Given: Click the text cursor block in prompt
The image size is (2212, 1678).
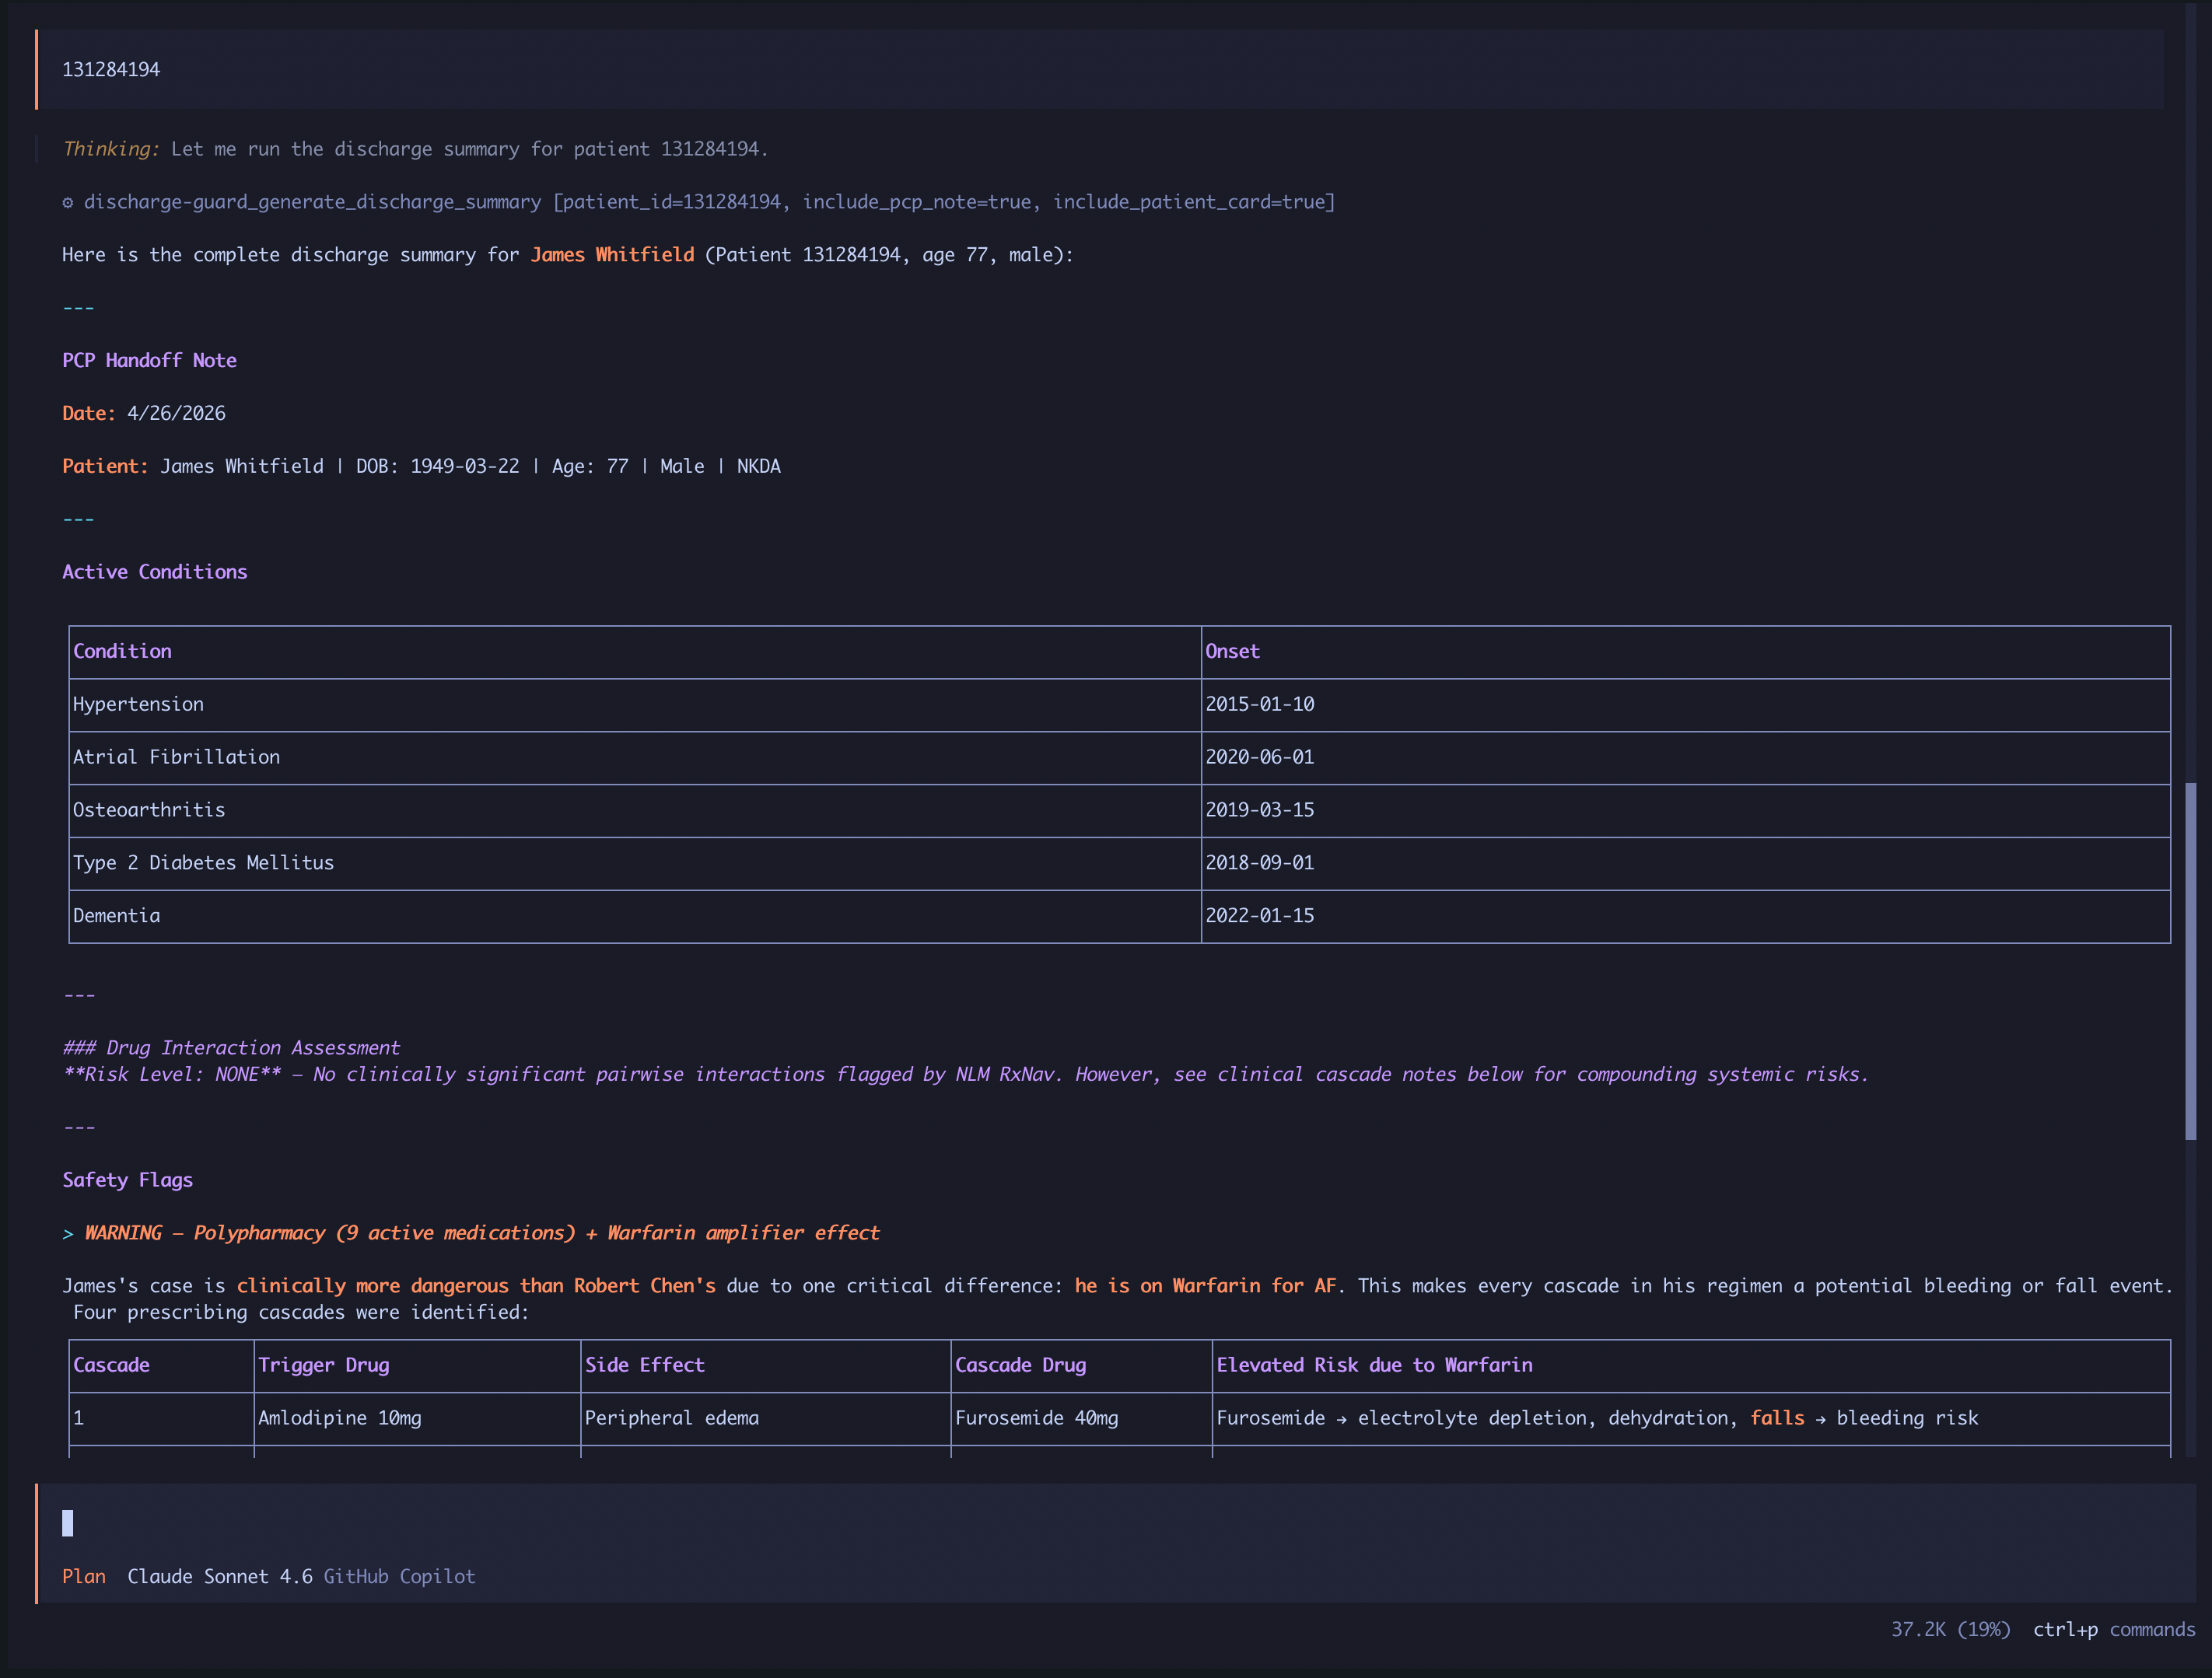Looking at the screenshot, I should pos(68,1522).
